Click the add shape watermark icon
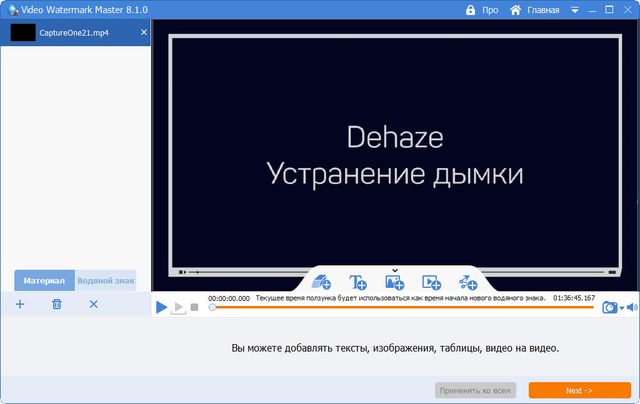640x404 pixels. coord(467,283)
